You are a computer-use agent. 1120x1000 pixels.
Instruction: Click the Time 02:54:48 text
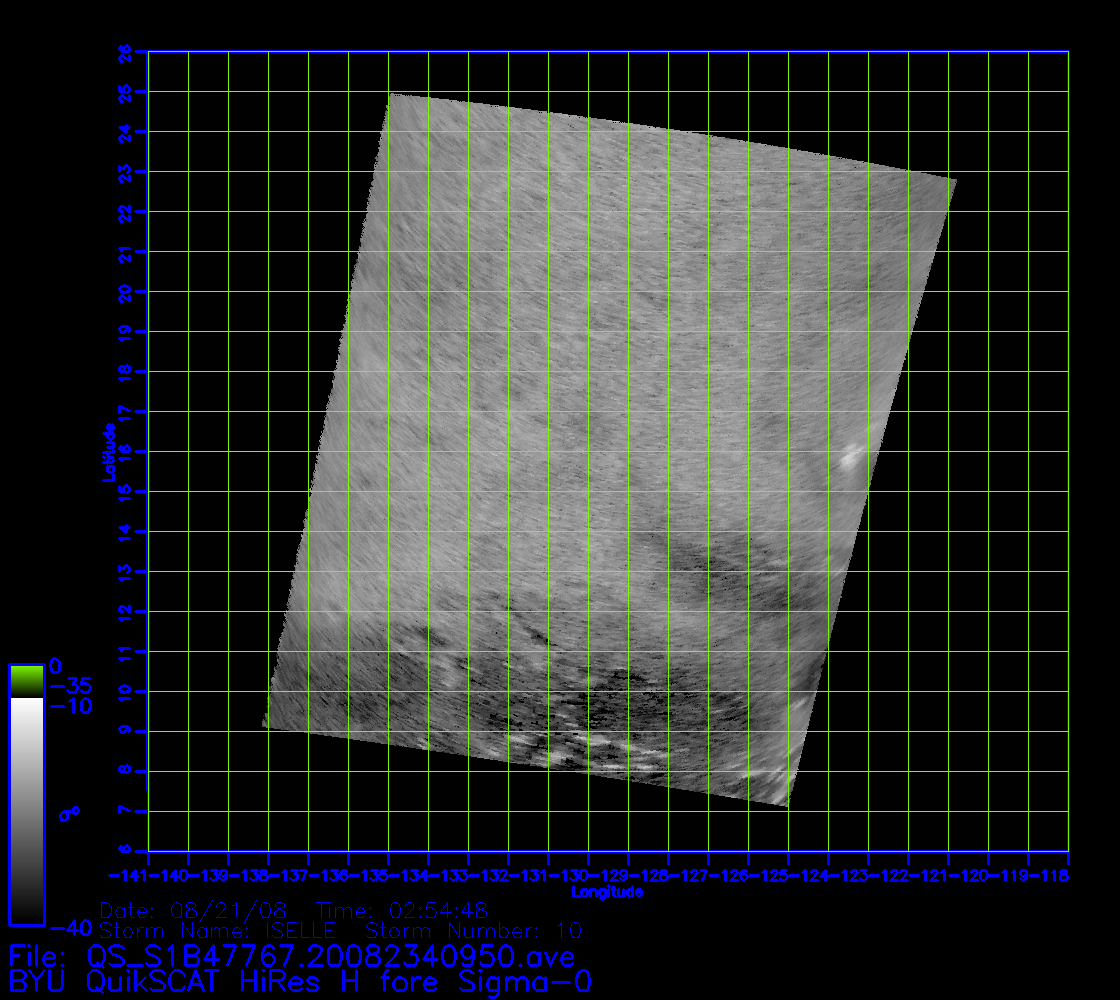pyautogui.click(x=402, y=911)
